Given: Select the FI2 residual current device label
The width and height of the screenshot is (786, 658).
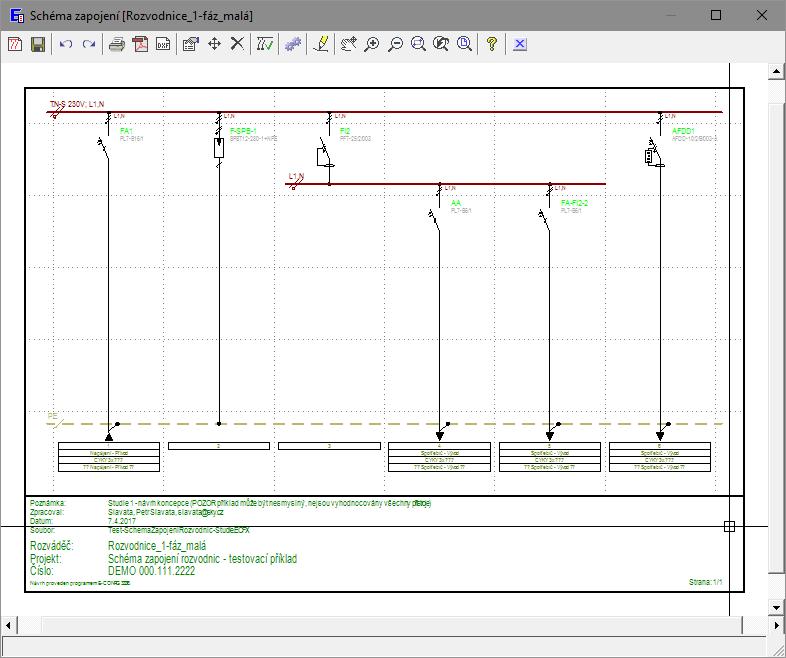Looking at the screenshot, I should pyautogui.click(x=345, y=131).
